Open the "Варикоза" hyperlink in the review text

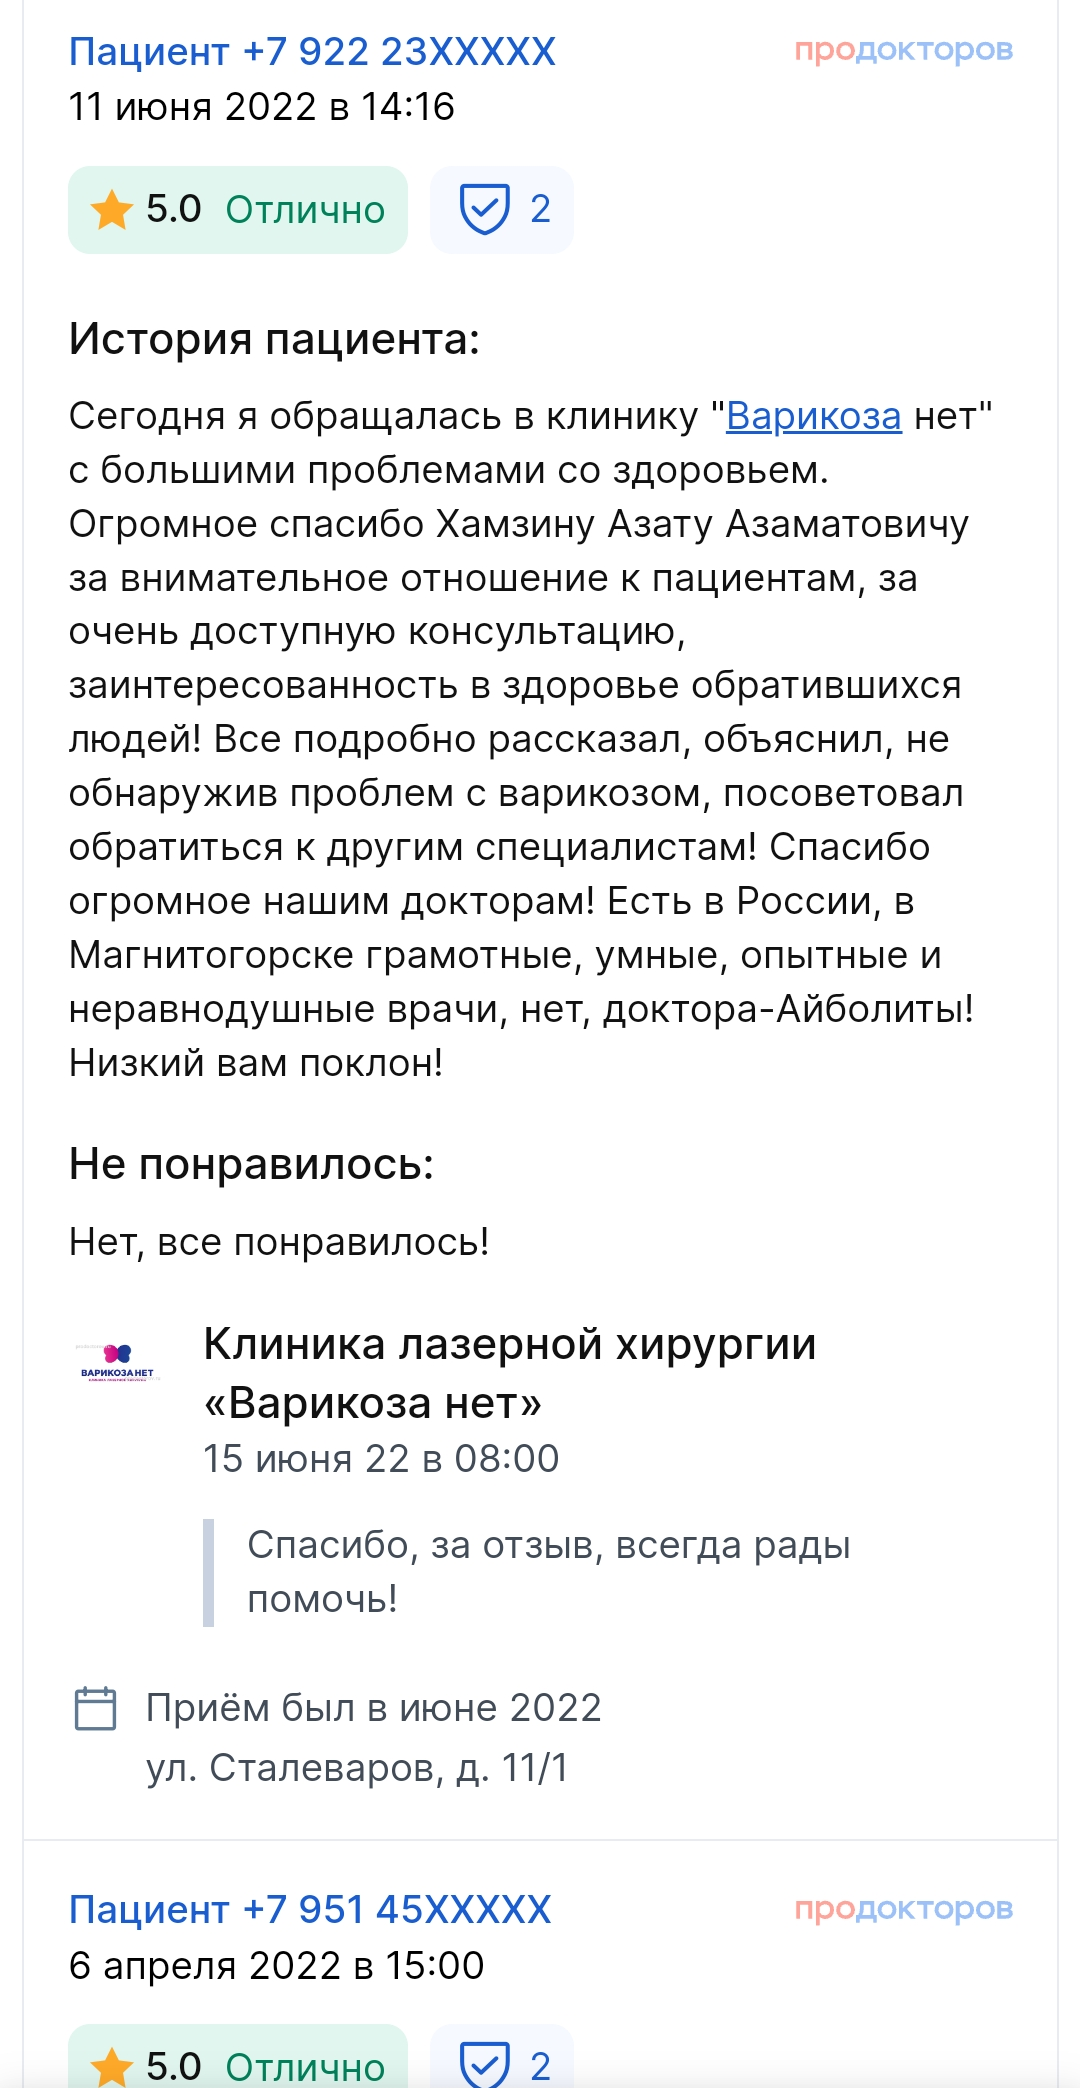[813, 416]
